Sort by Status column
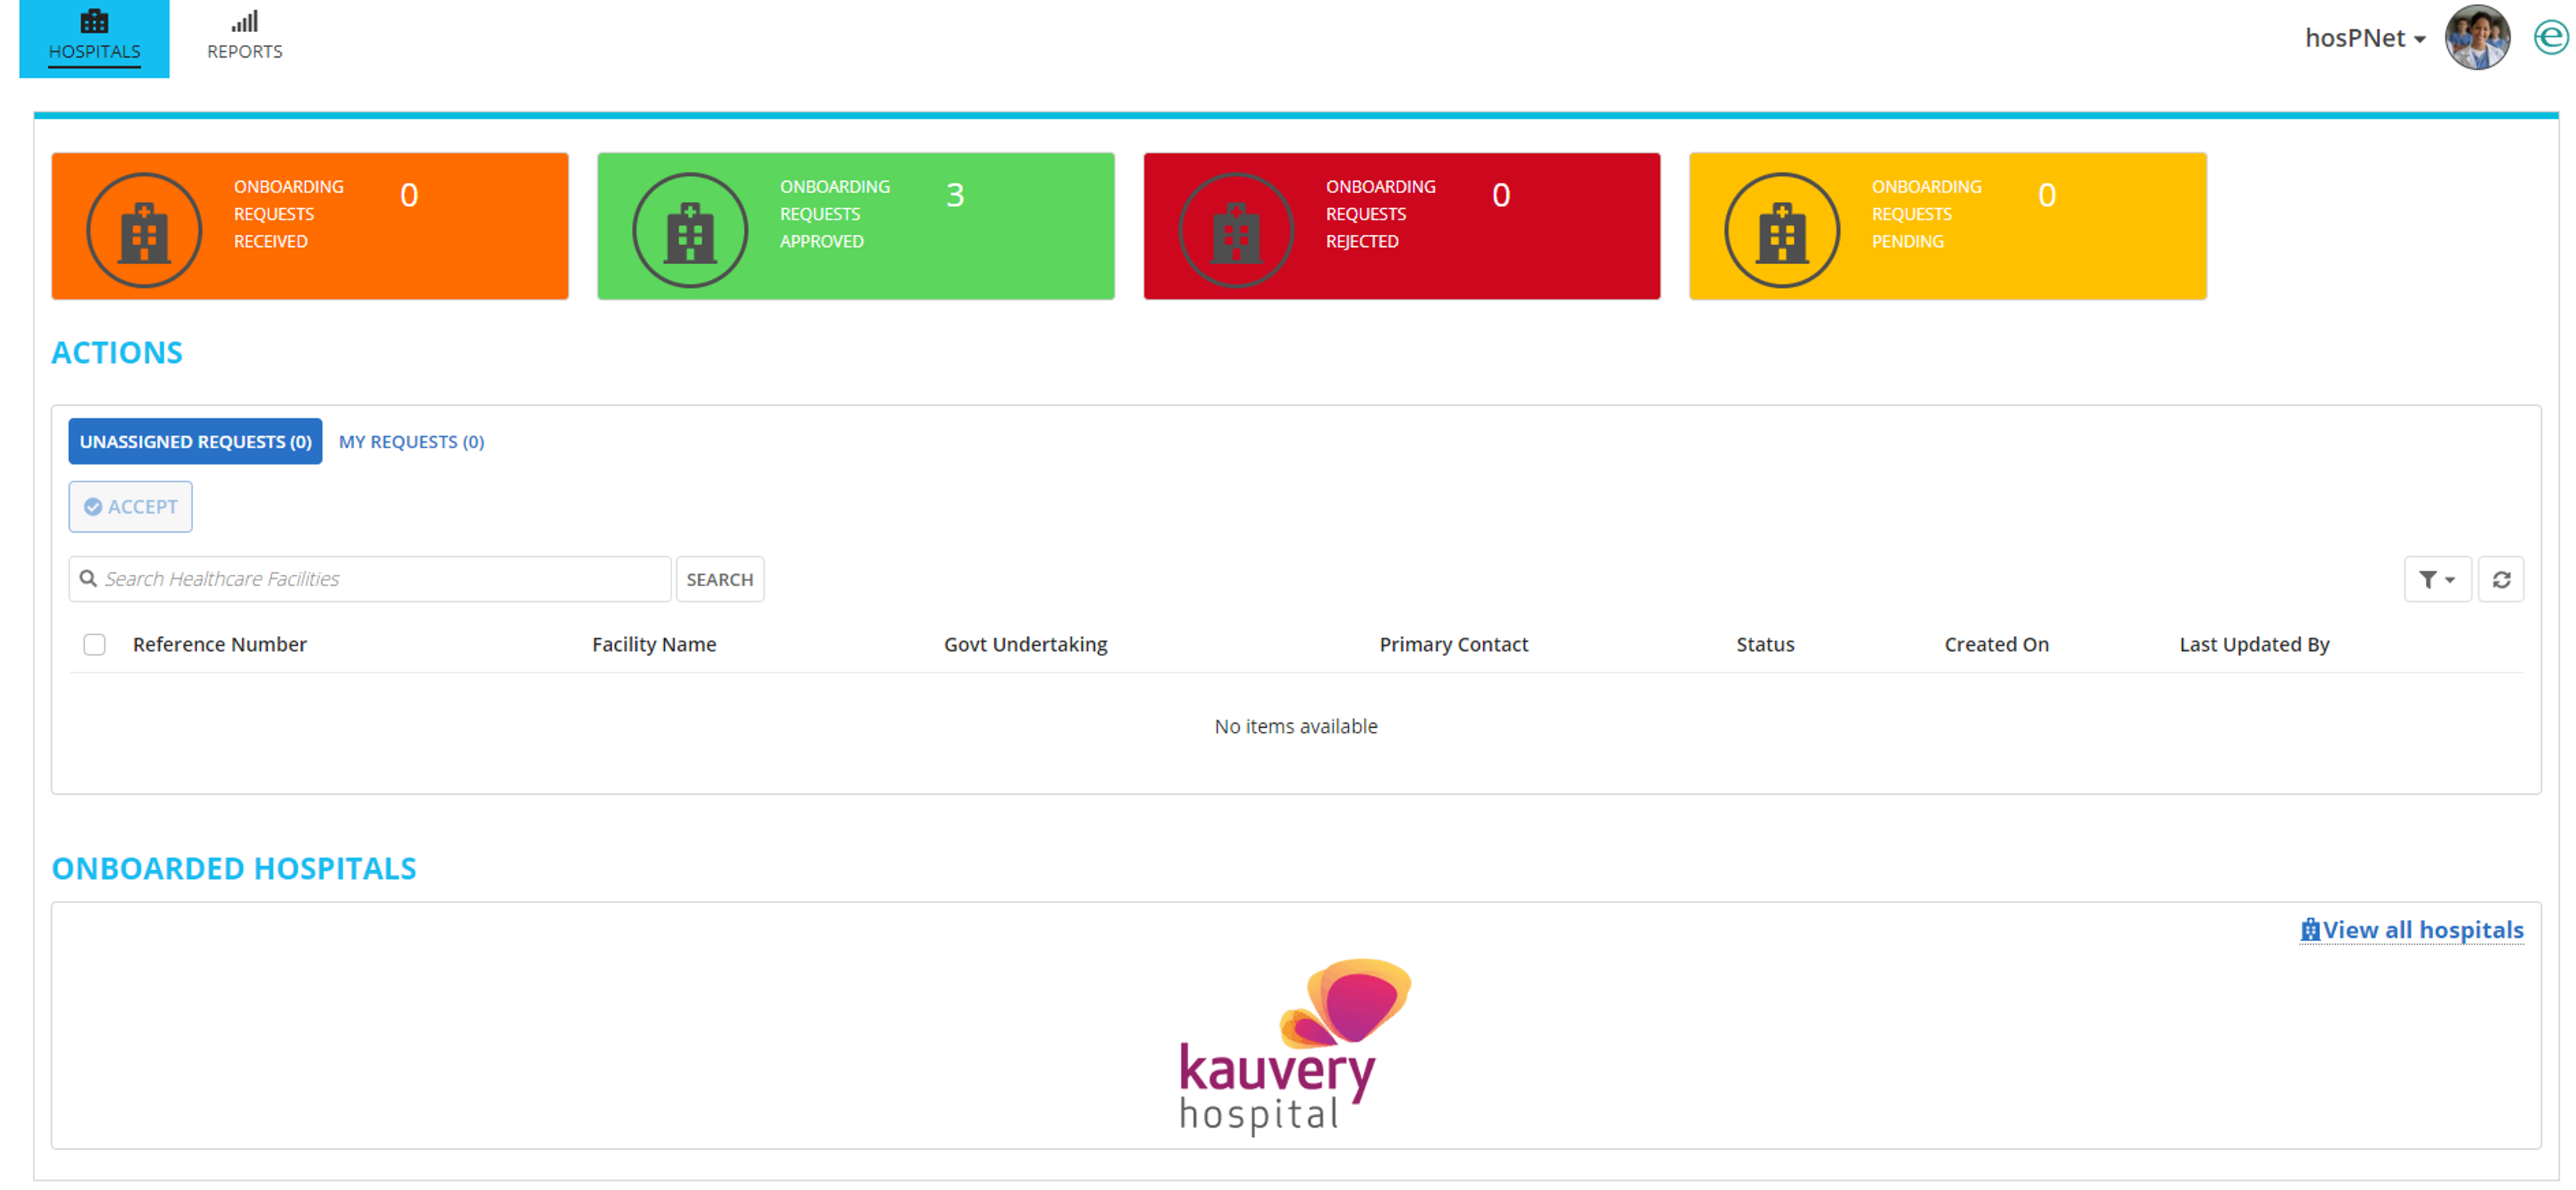This screenshot has height=1190, width=2576. (x=1765, y=644)
